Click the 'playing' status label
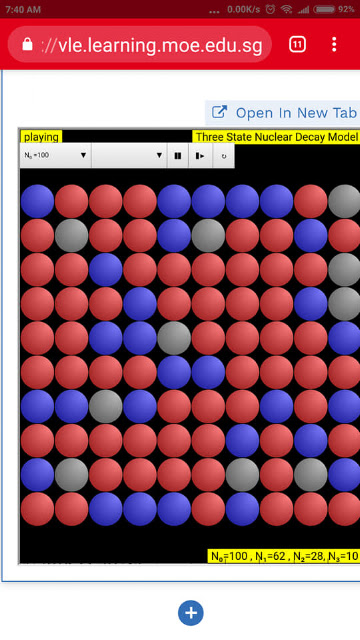 (41, 137)
